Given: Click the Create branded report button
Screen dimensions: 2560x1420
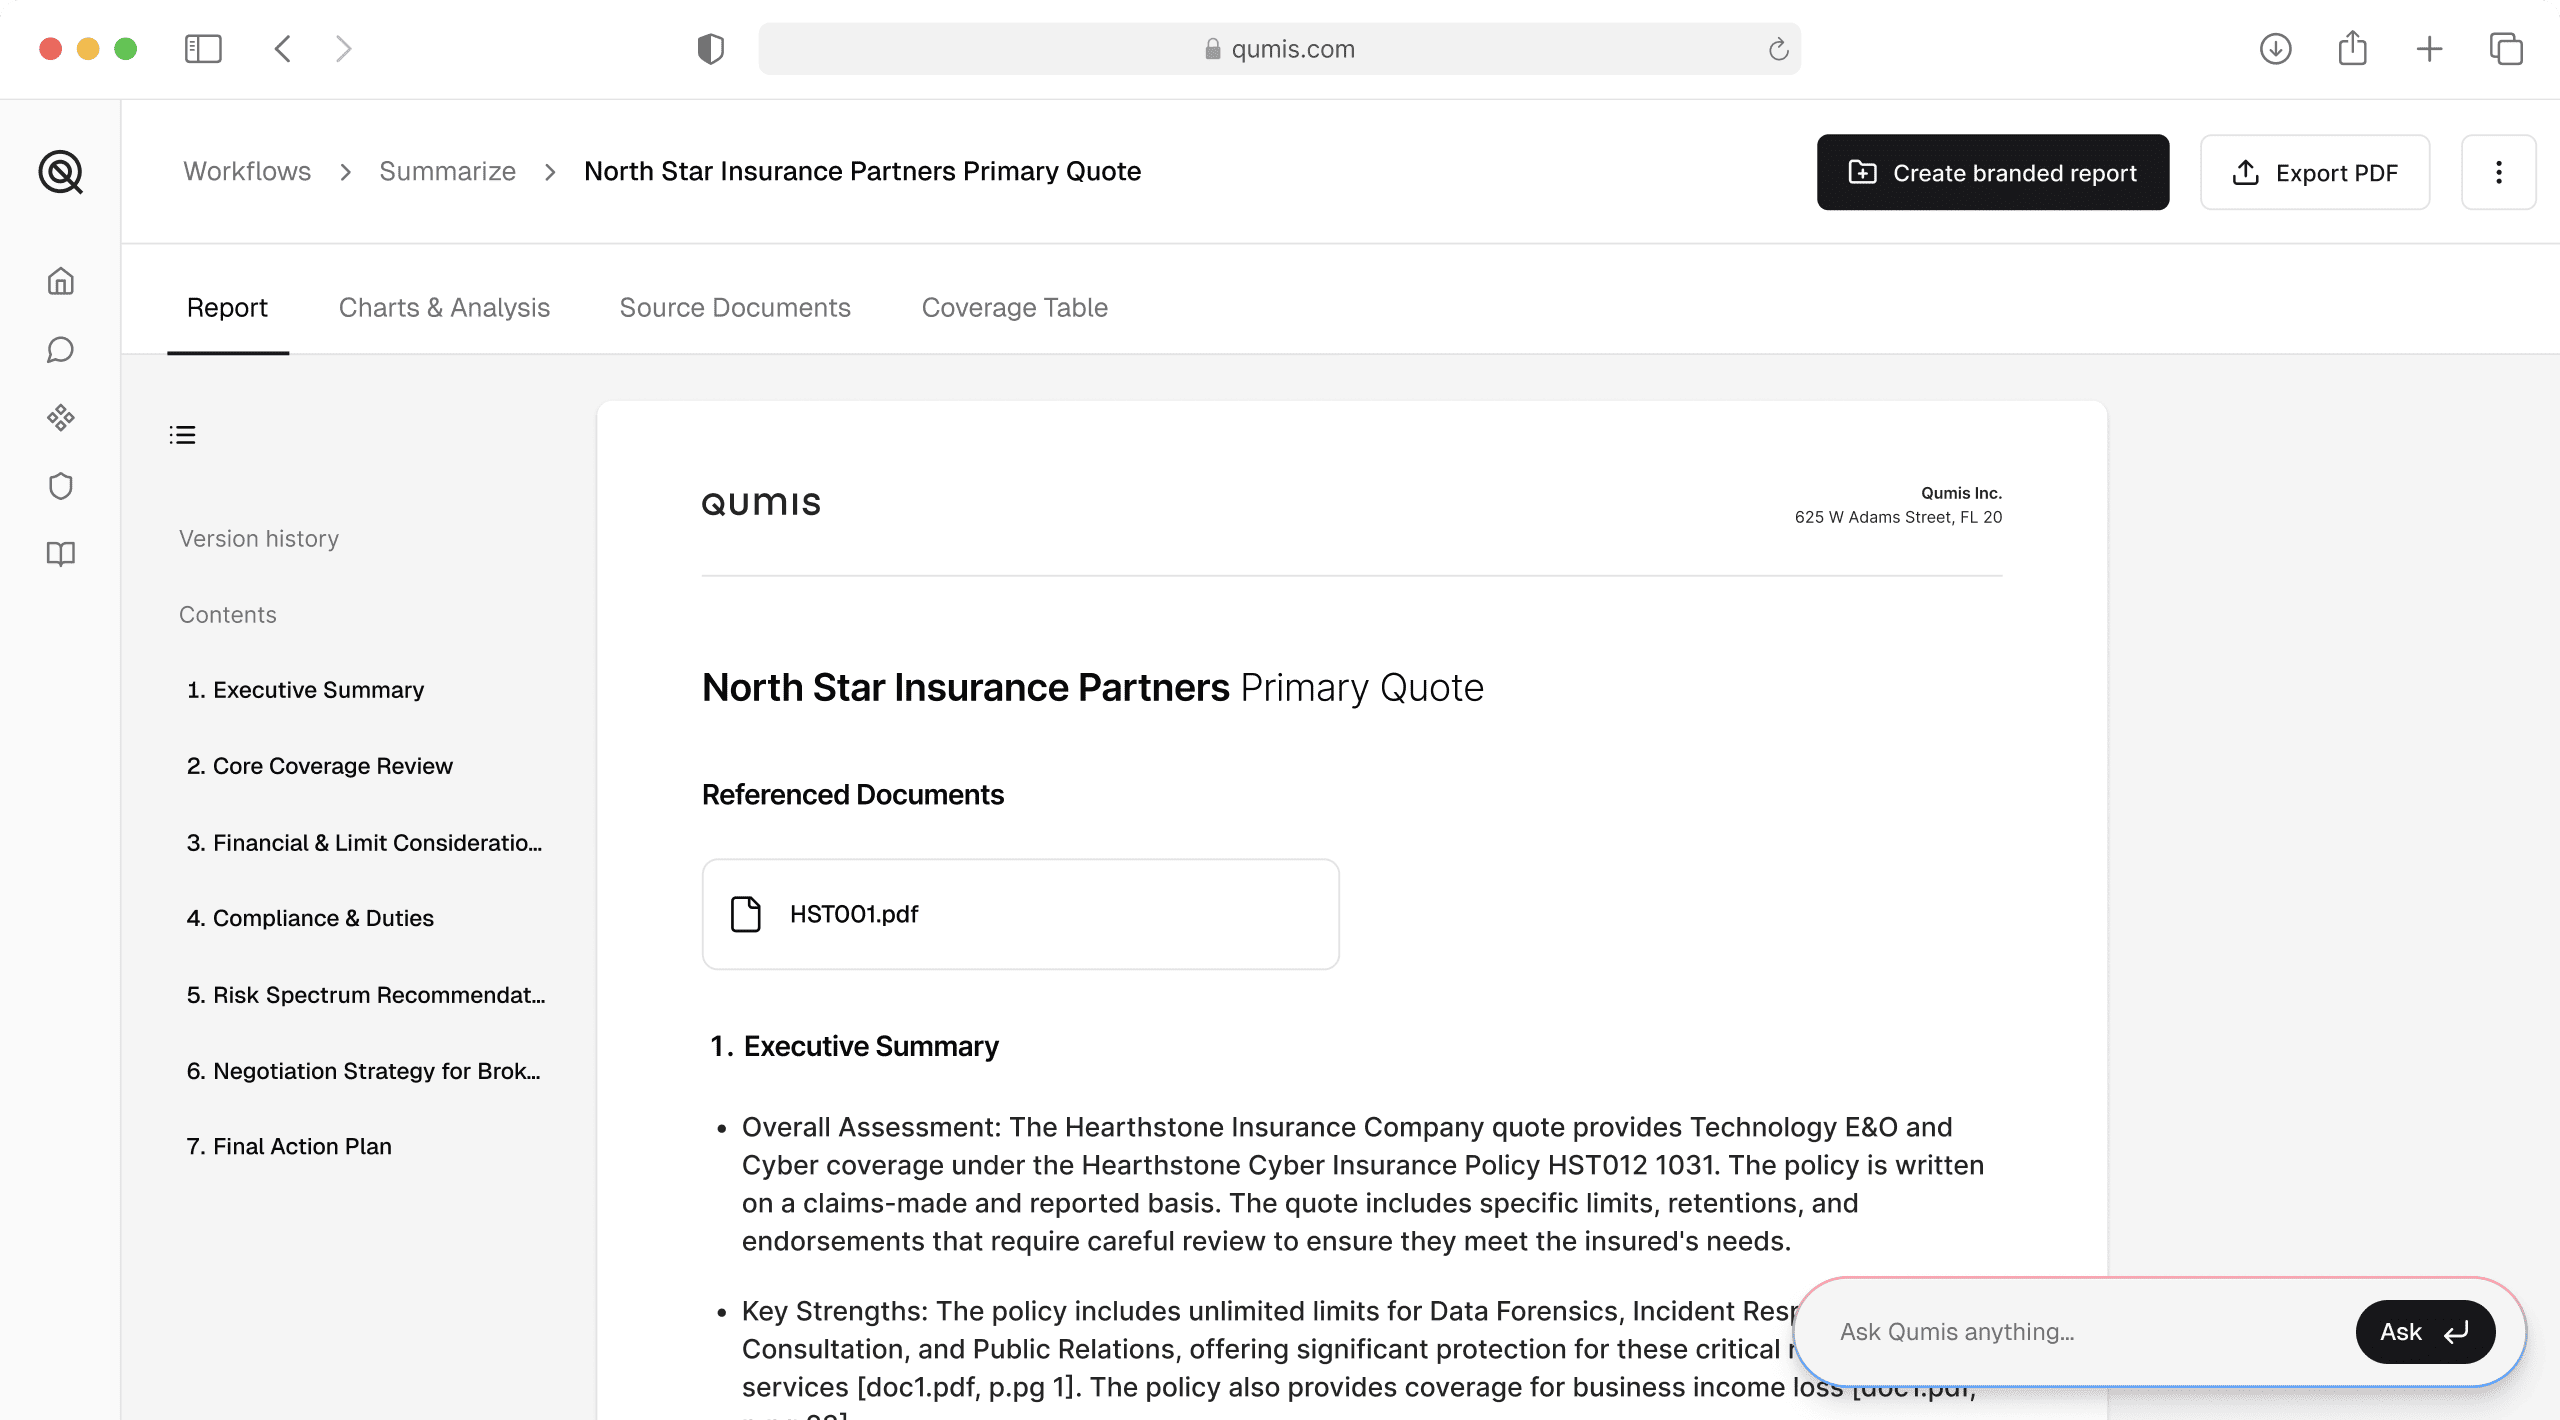Looking at the screenshot, I should 1992,172.
